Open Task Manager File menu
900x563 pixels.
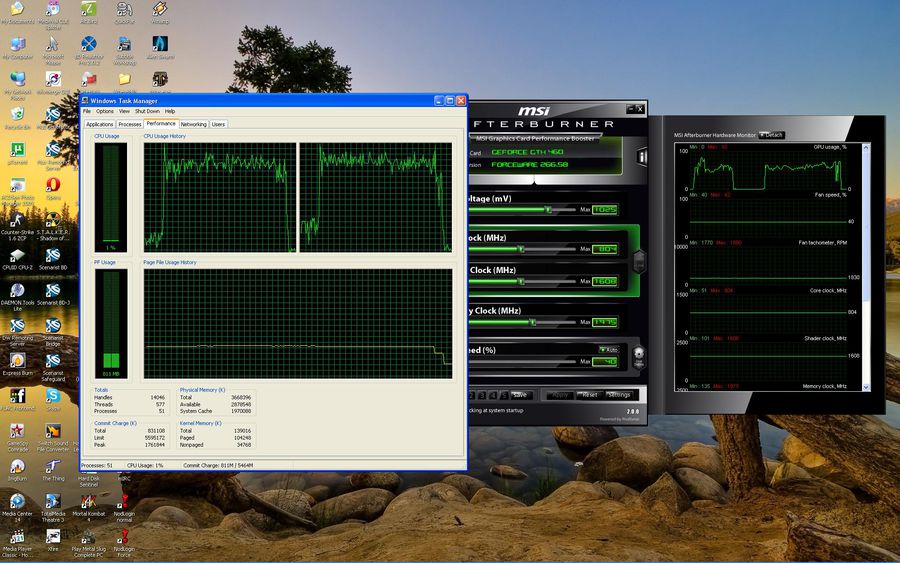[x=87, y=111]
